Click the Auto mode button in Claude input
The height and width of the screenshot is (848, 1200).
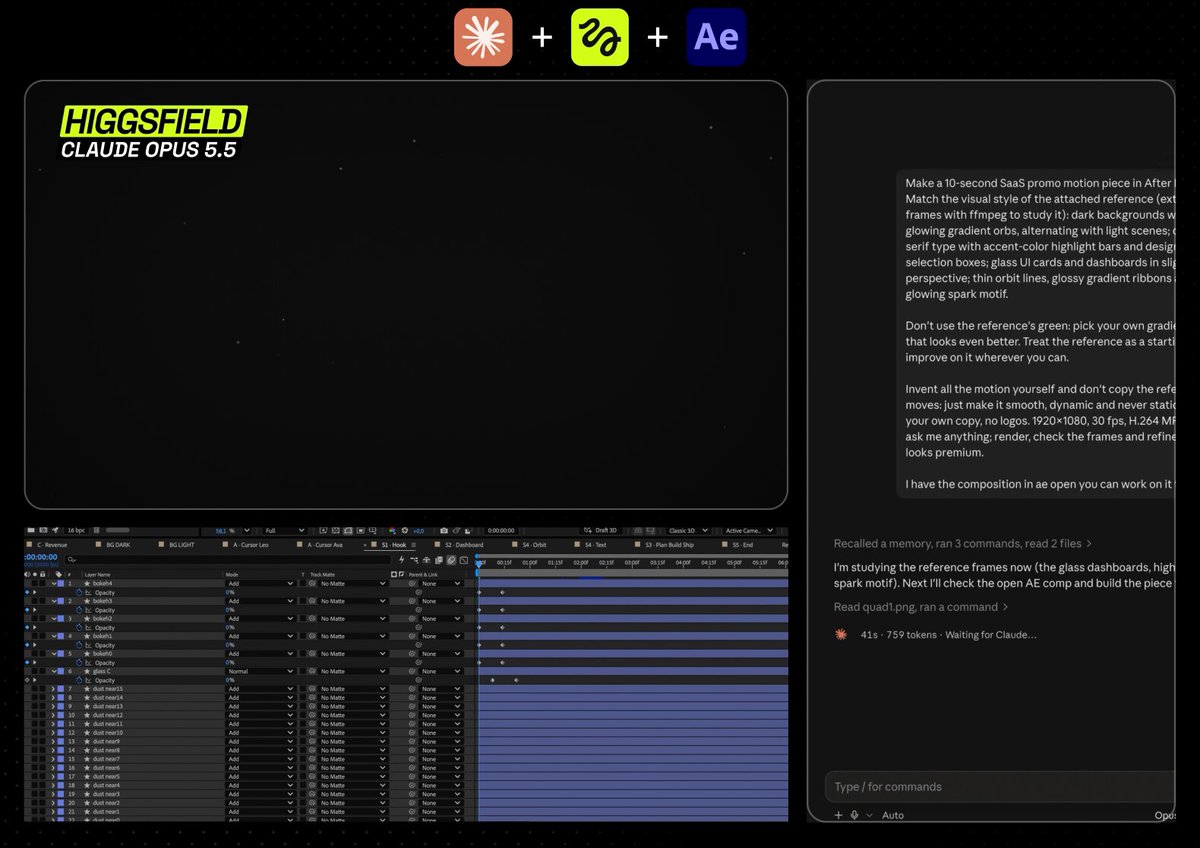coord(892,815)
